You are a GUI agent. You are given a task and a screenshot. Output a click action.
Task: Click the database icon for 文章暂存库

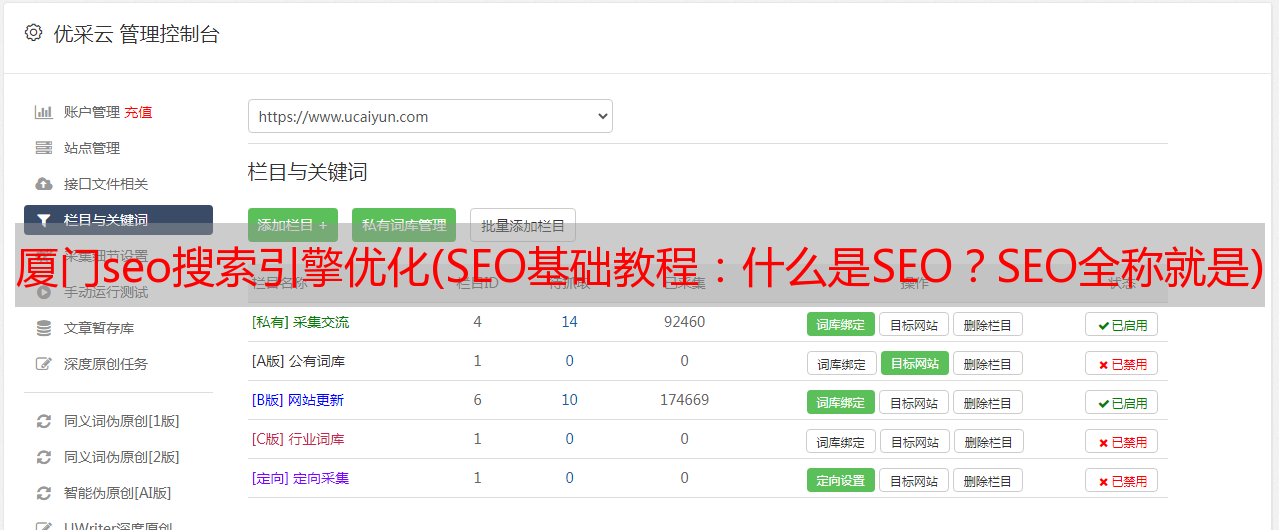pos(44,328)
